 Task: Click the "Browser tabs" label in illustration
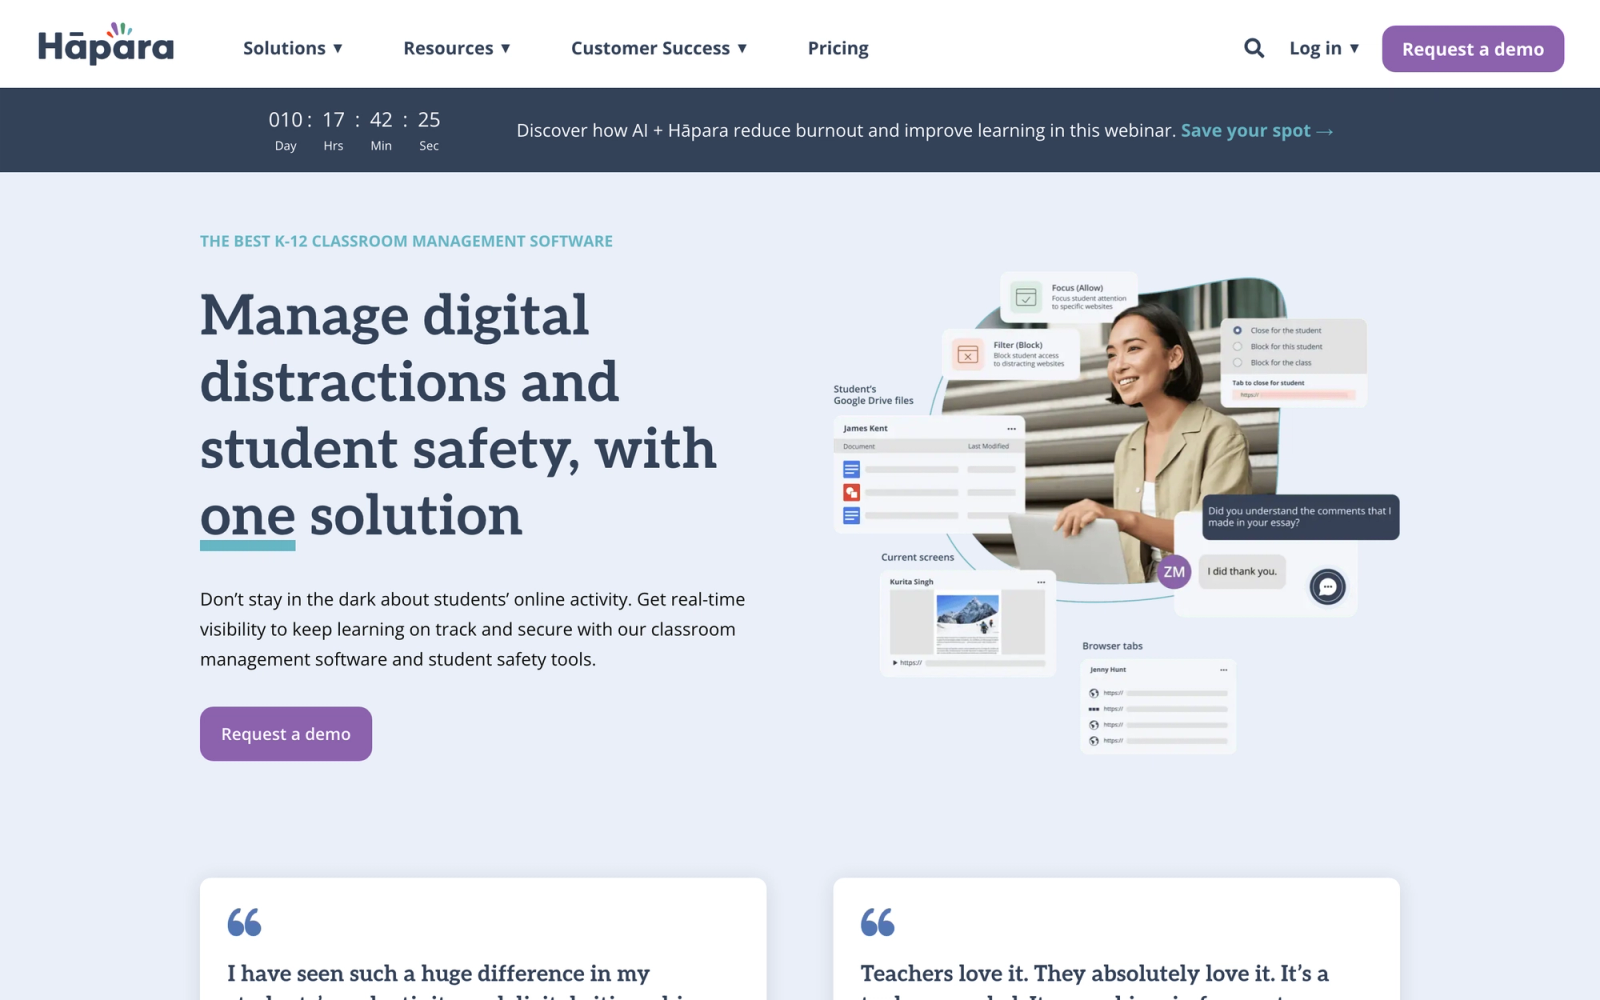tap(1112, 646)
